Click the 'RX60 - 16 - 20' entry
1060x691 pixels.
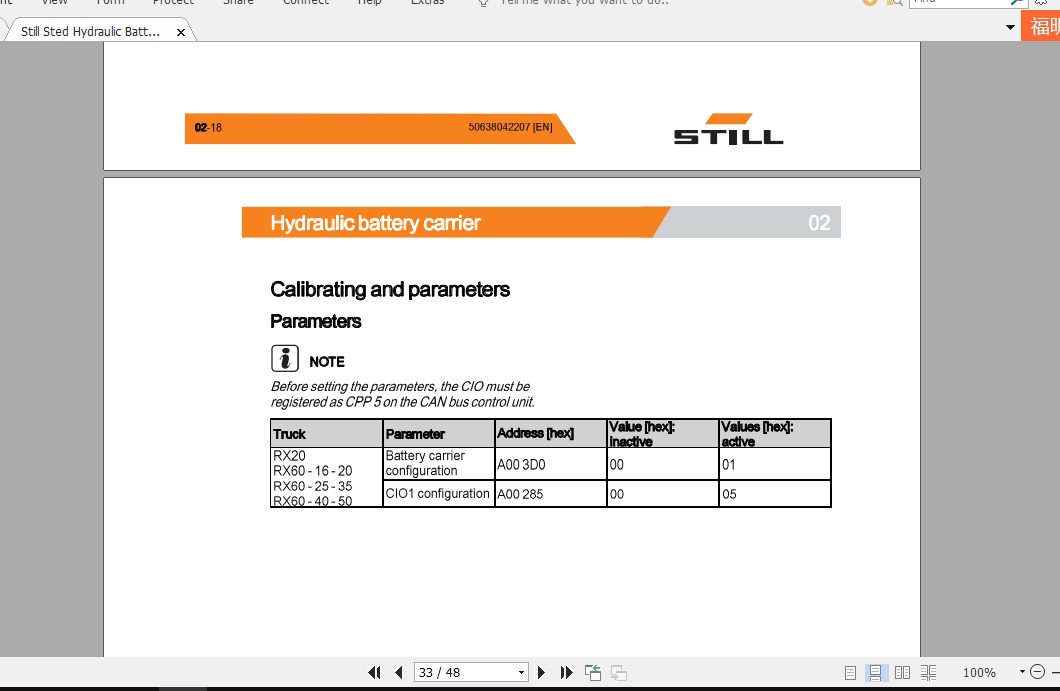point(312,471)
